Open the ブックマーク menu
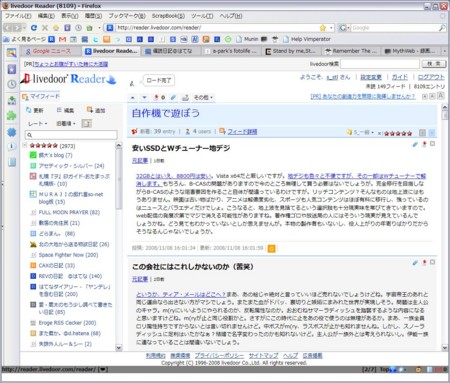 coord(127,16)
